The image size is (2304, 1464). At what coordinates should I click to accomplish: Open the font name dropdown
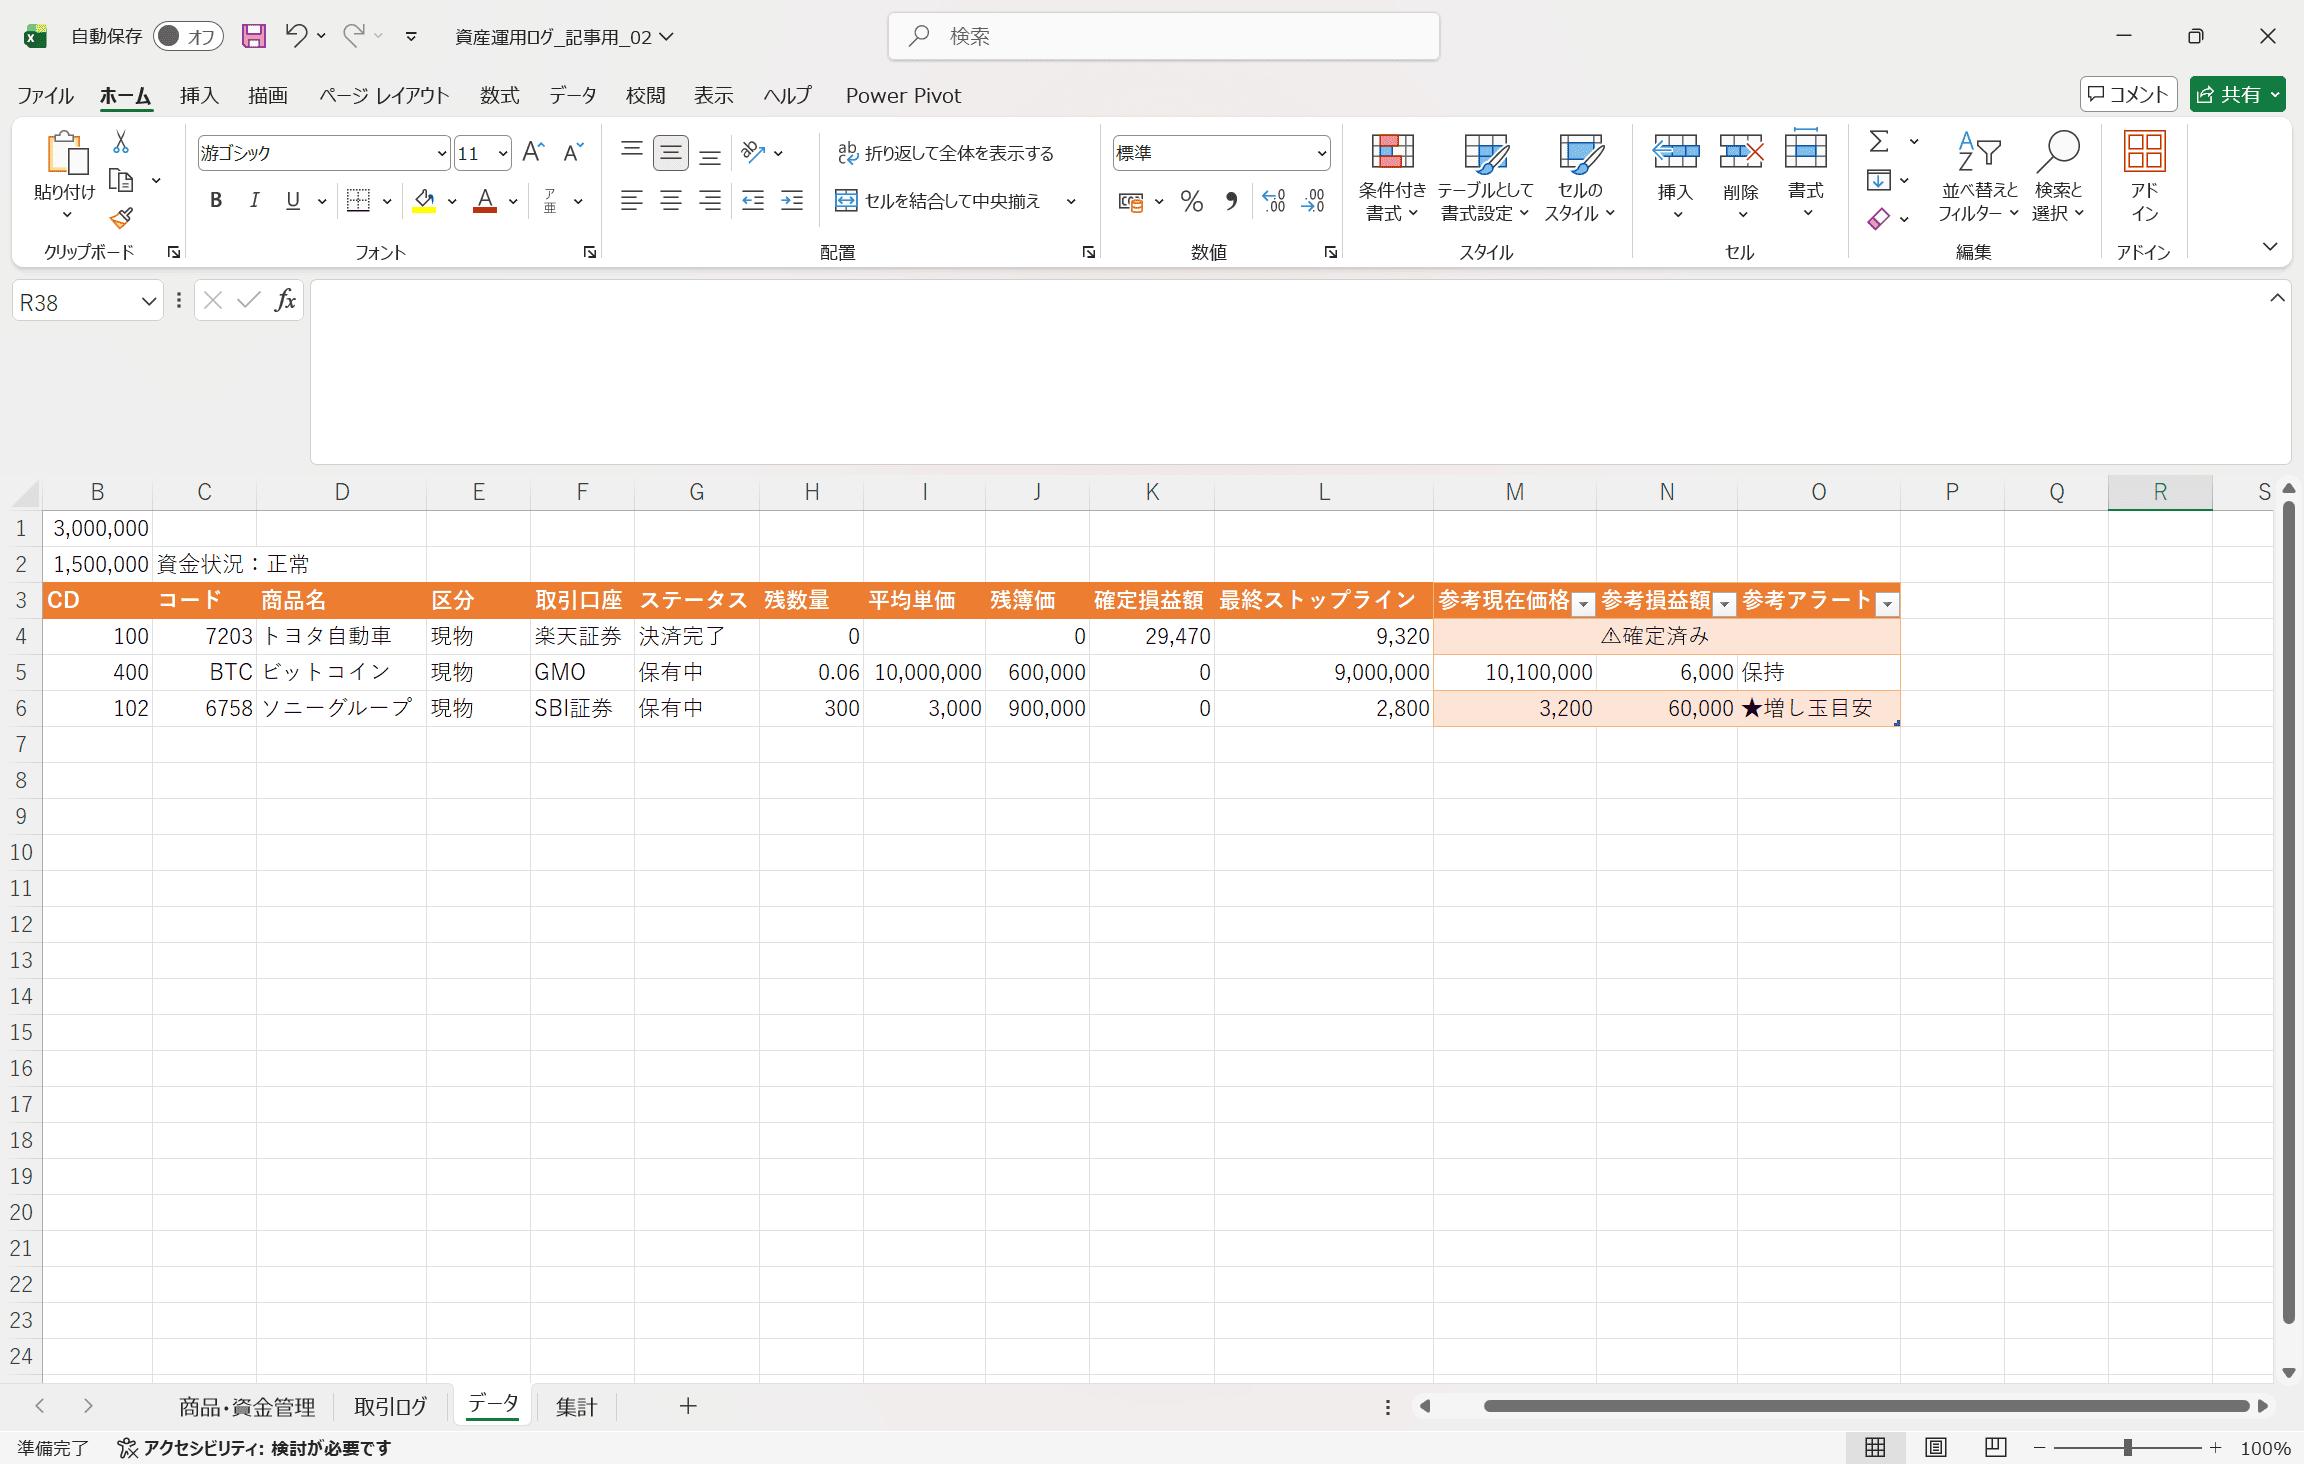click(441, 153)
